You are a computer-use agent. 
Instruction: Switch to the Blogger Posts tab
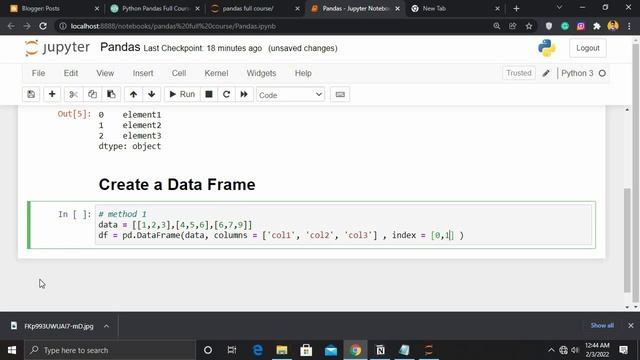pyautogui.click(x=53, y=8)
